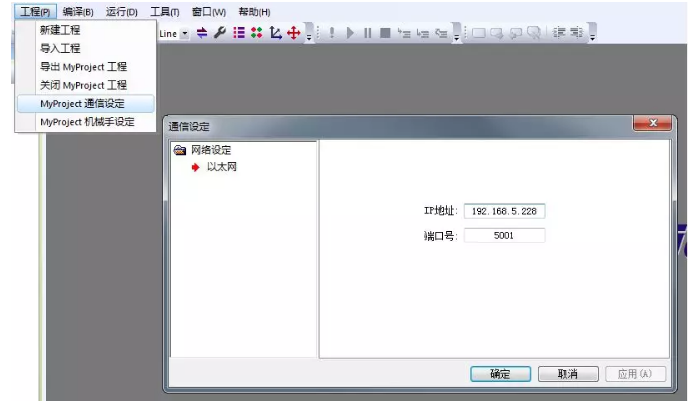Click the magnifier bubble icon
700x404 pixels.
click(x=534, y=33)
